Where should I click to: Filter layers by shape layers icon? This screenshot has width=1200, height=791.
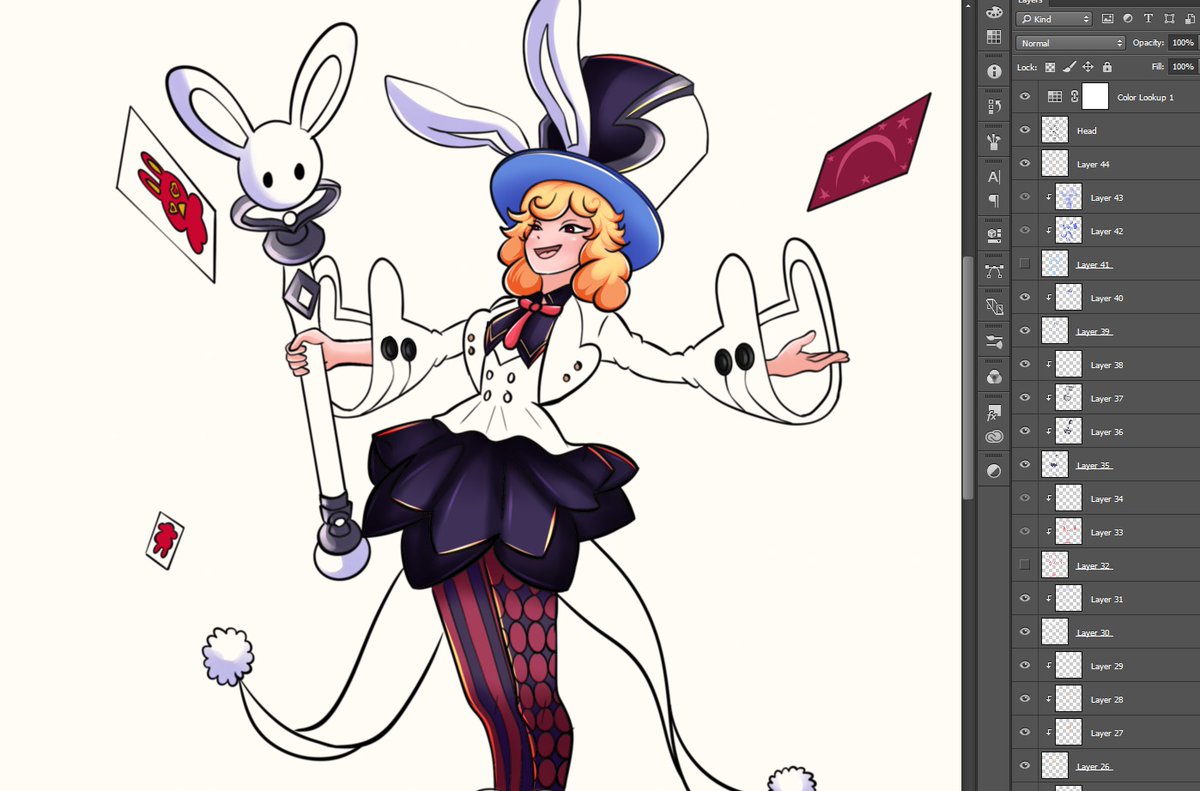[1168, 19]
